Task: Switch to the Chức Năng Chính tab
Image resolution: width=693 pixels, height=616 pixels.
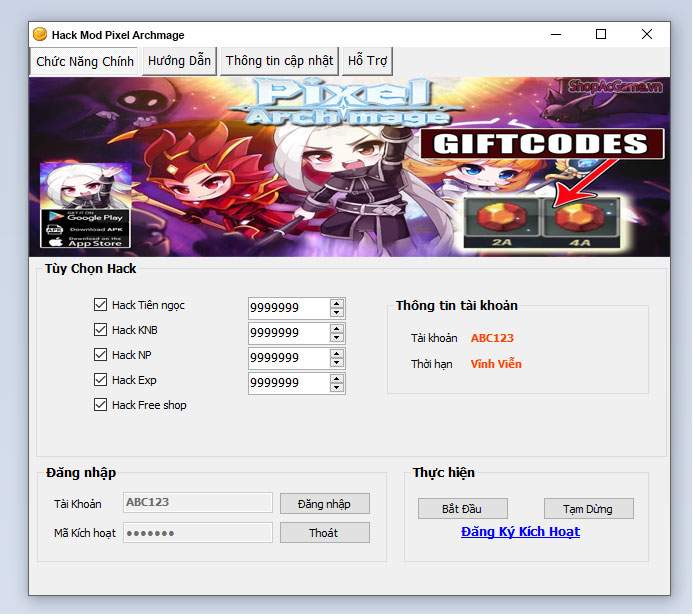Action: tap(85, 61)
